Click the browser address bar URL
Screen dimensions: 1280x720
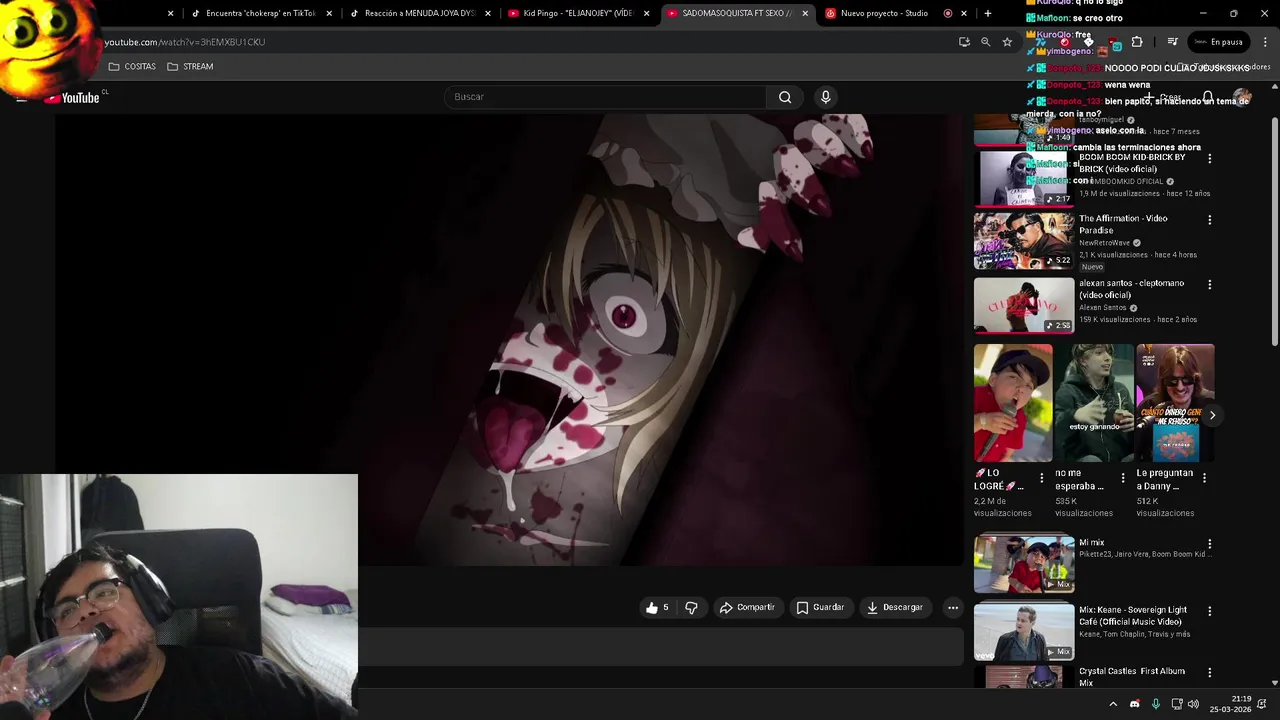[185, 42]
